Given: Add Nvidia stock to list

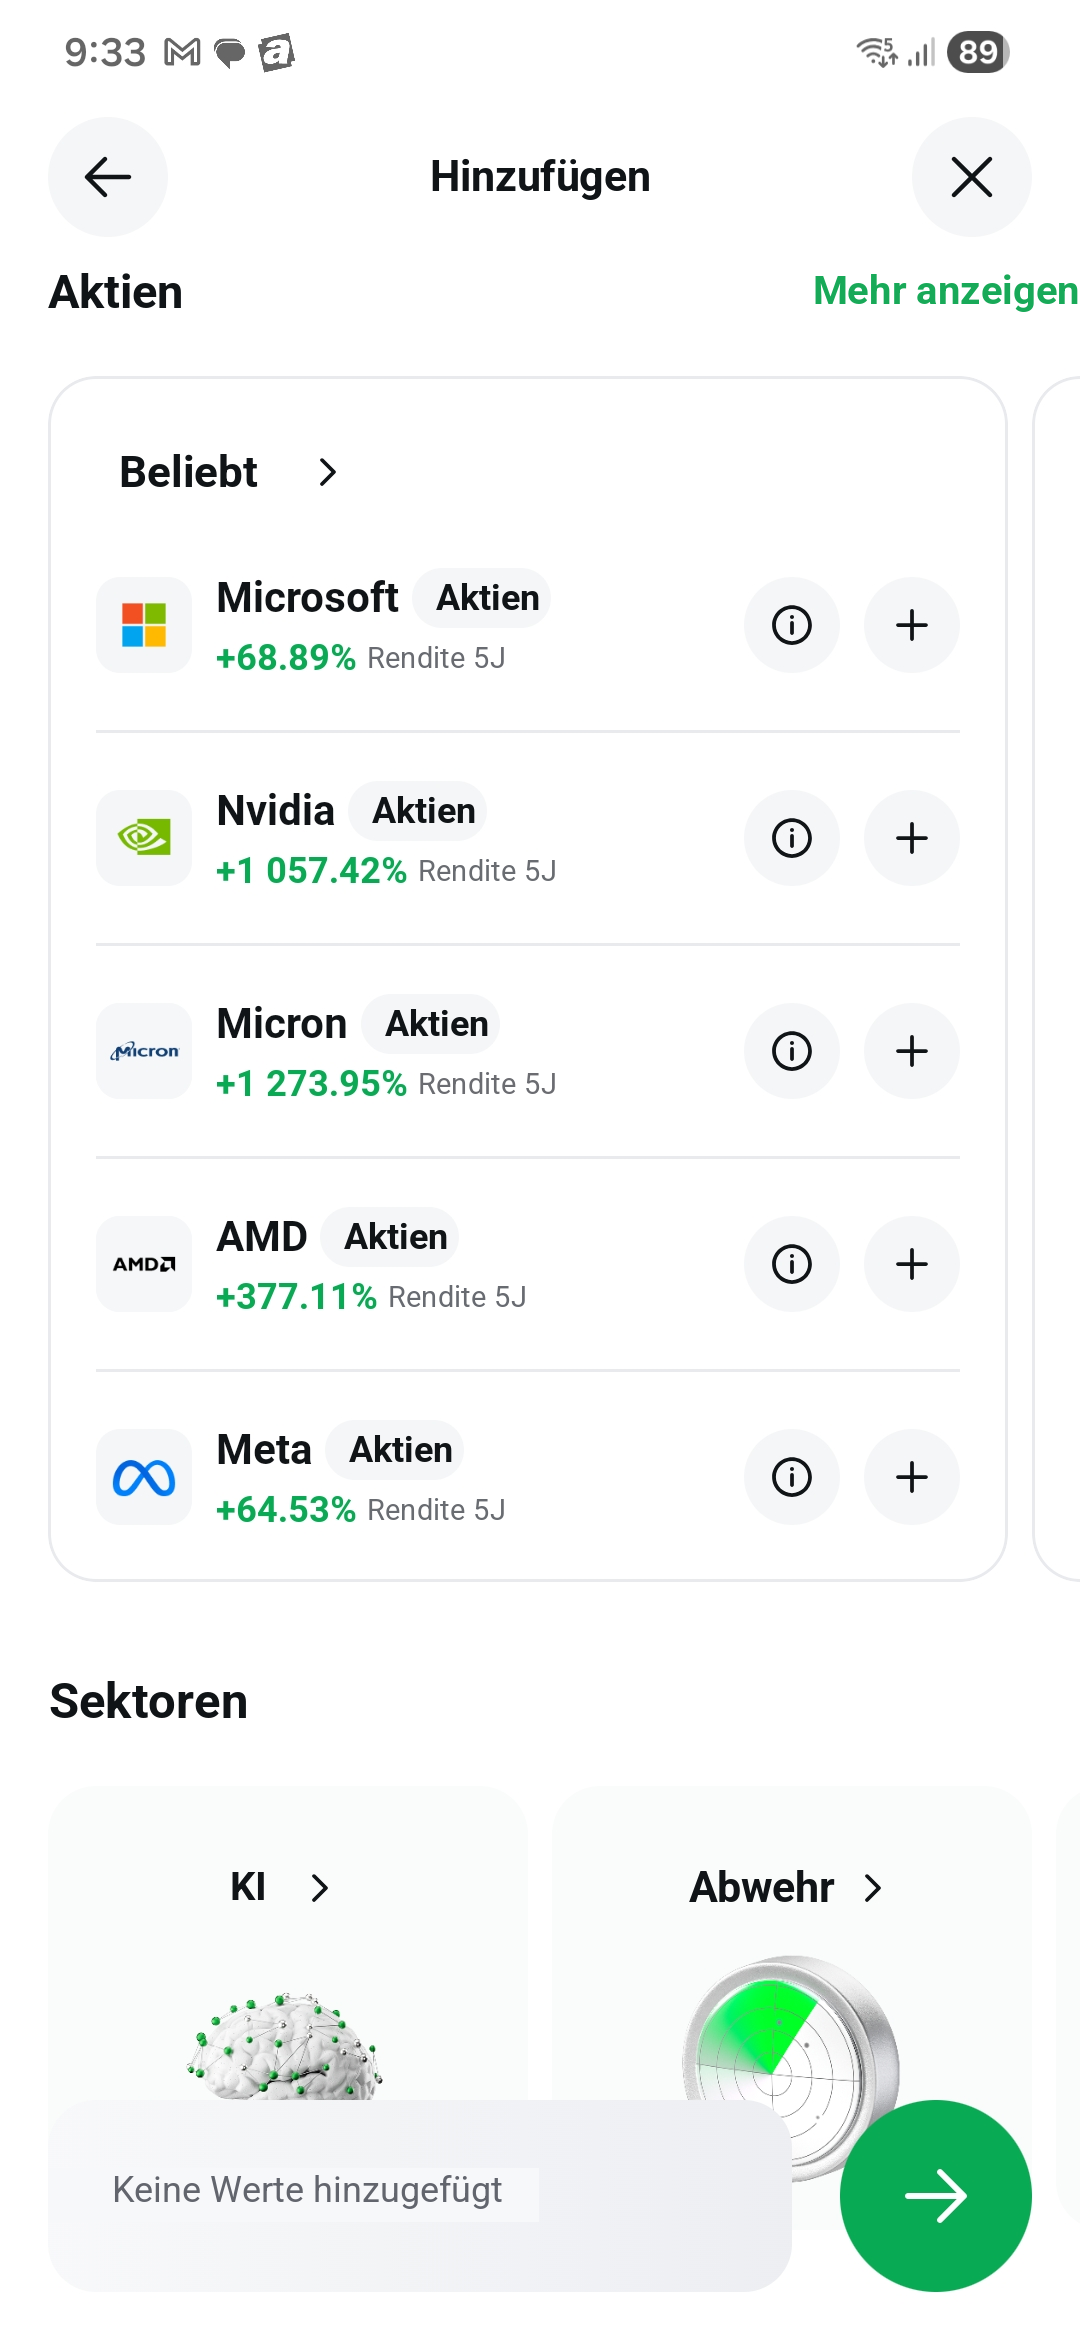Looking at the screenshot, I should [912, 838].
